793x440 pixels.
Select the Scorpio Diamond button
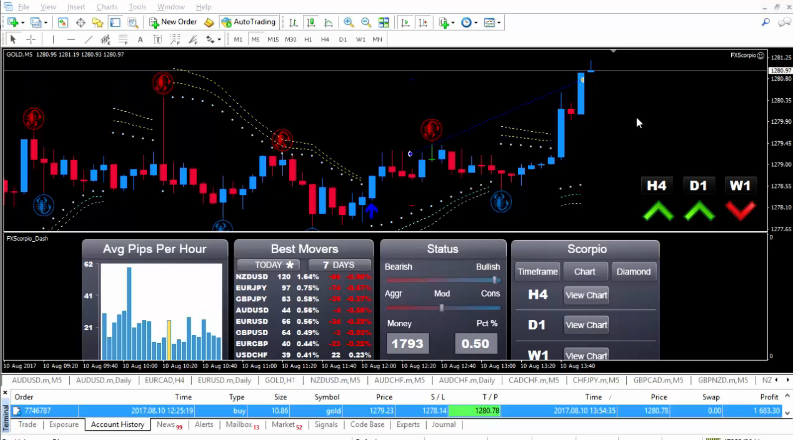[633, 272]
